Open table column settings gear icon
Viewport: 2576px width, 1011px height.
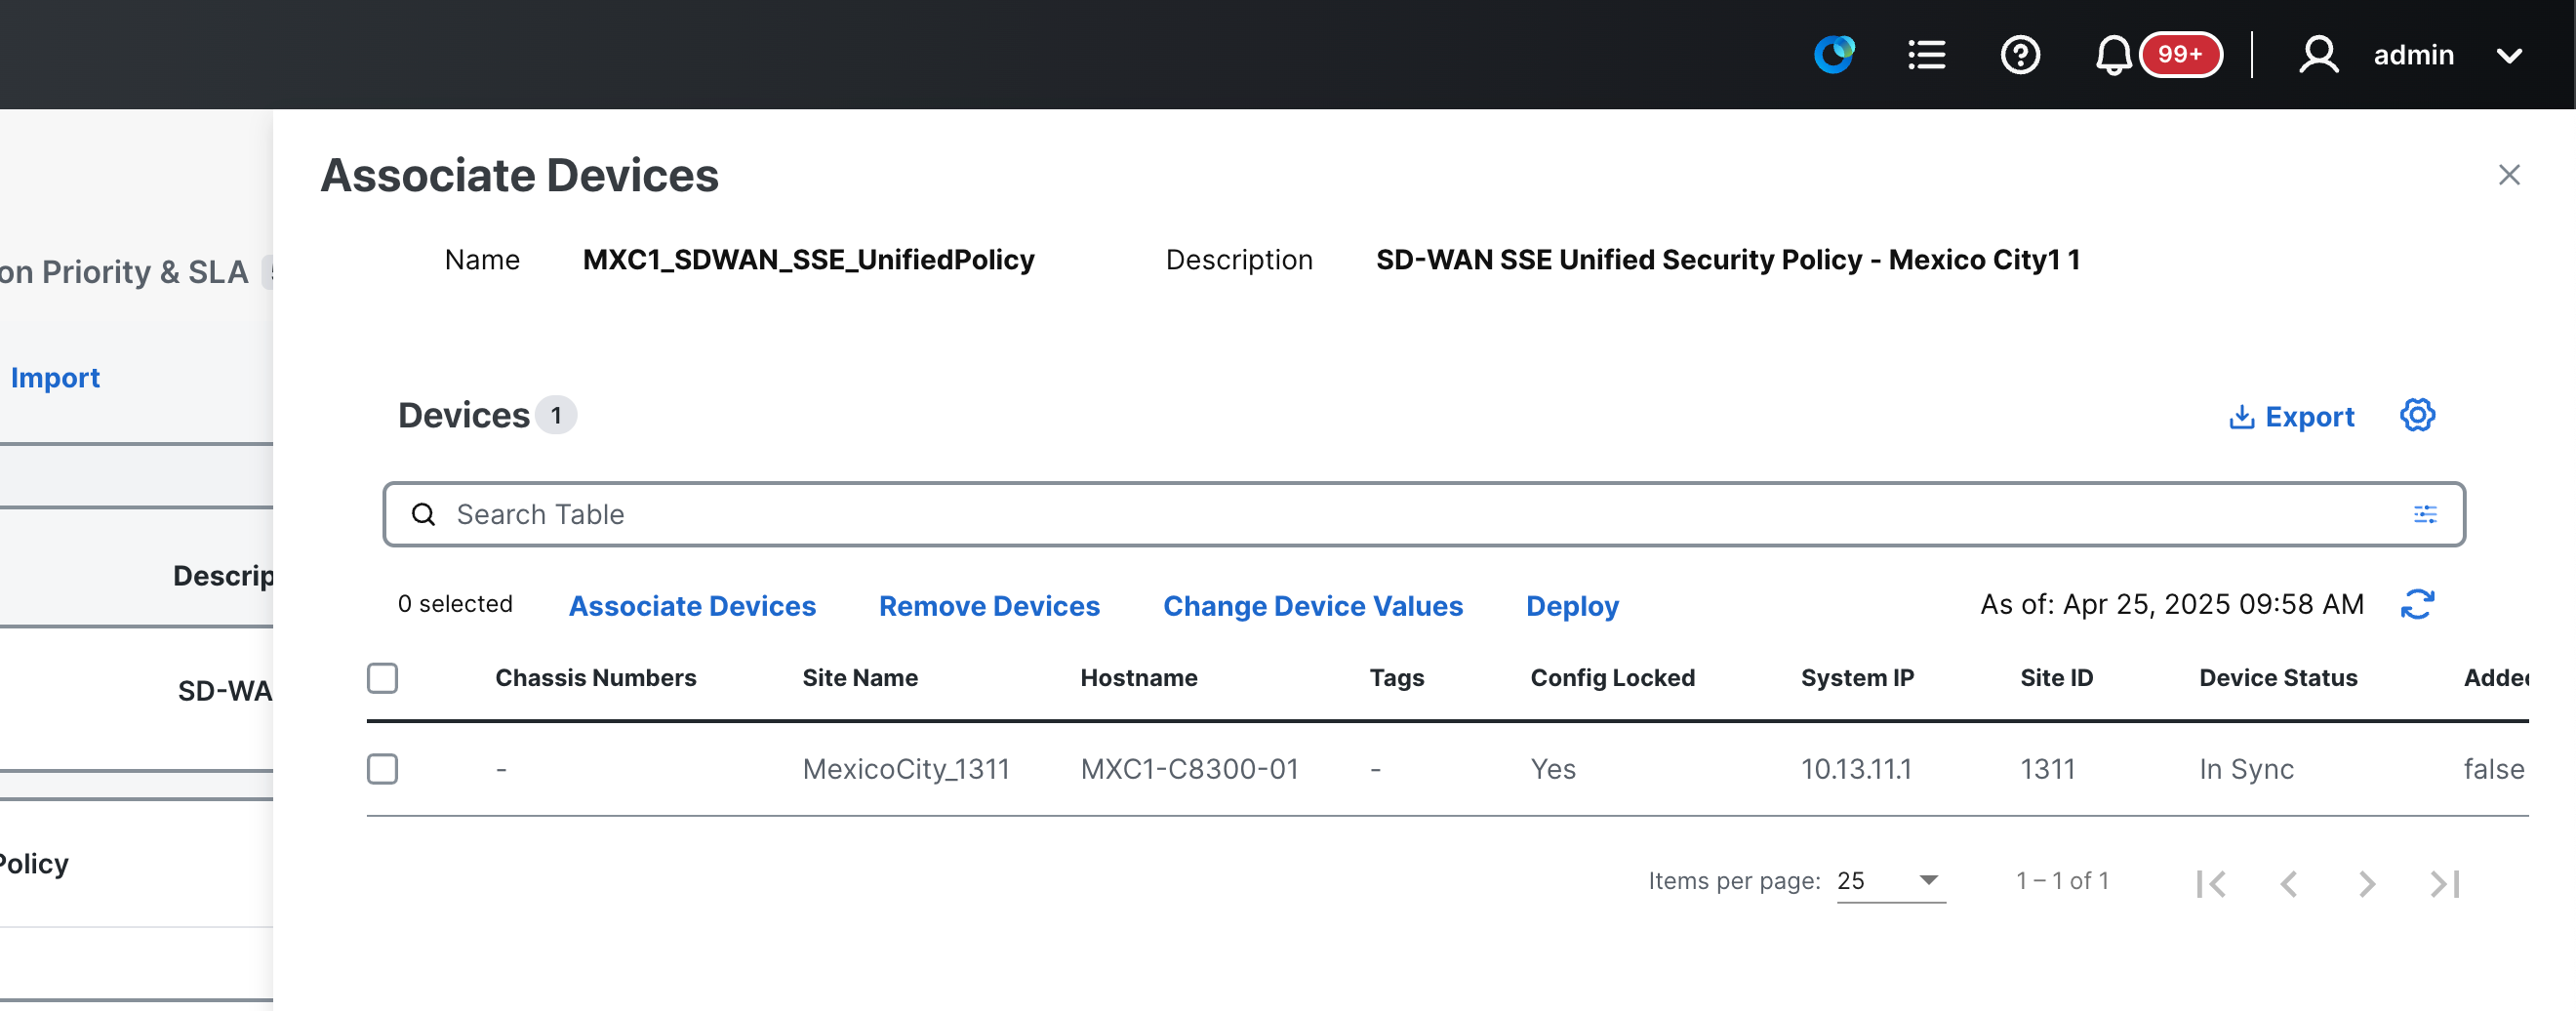coord(2416,414)
